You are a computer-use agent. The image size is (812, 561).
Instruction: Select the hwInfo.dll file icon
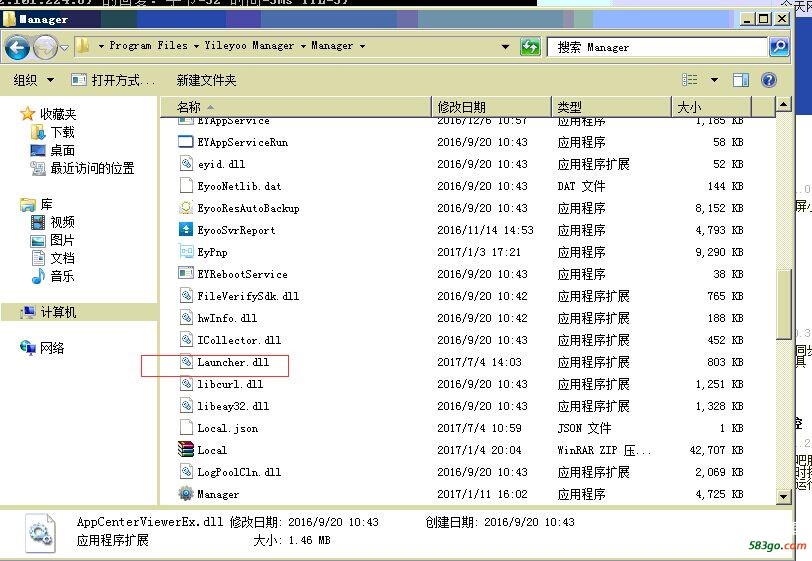point(186,318)
